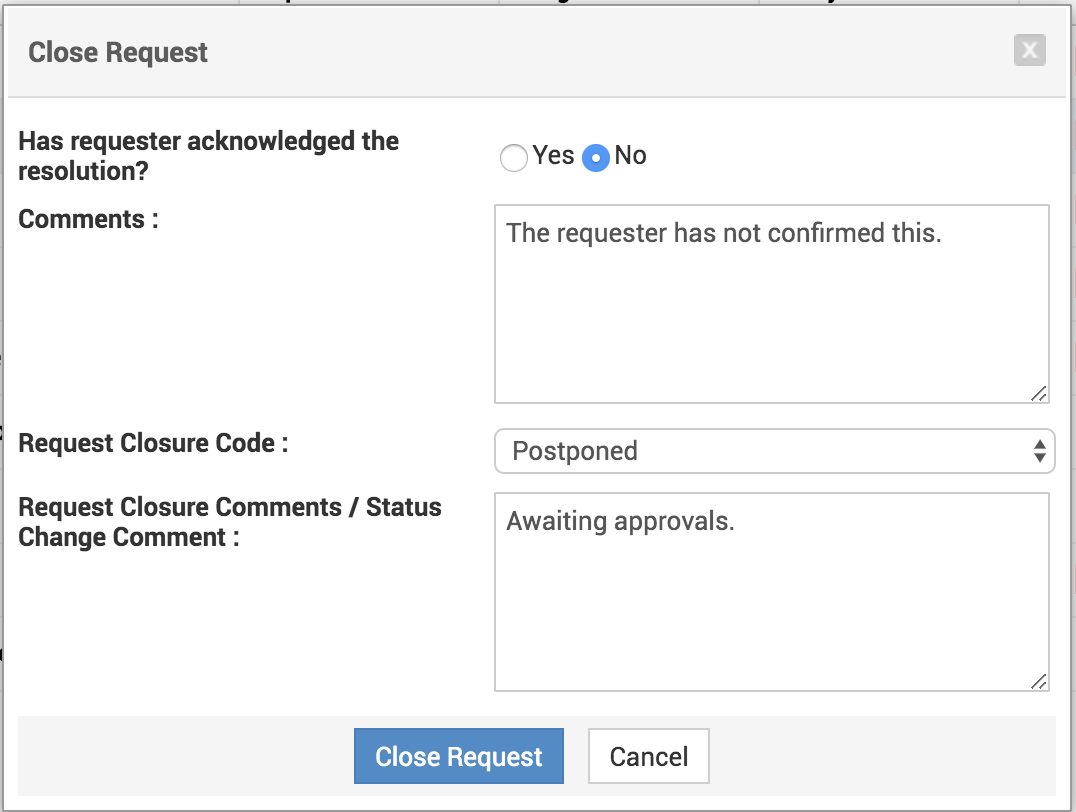Focus the Request Closure Comments text area
This screenshot has height=812, width=1076.
pyautogui.click(x=771, y=610)
